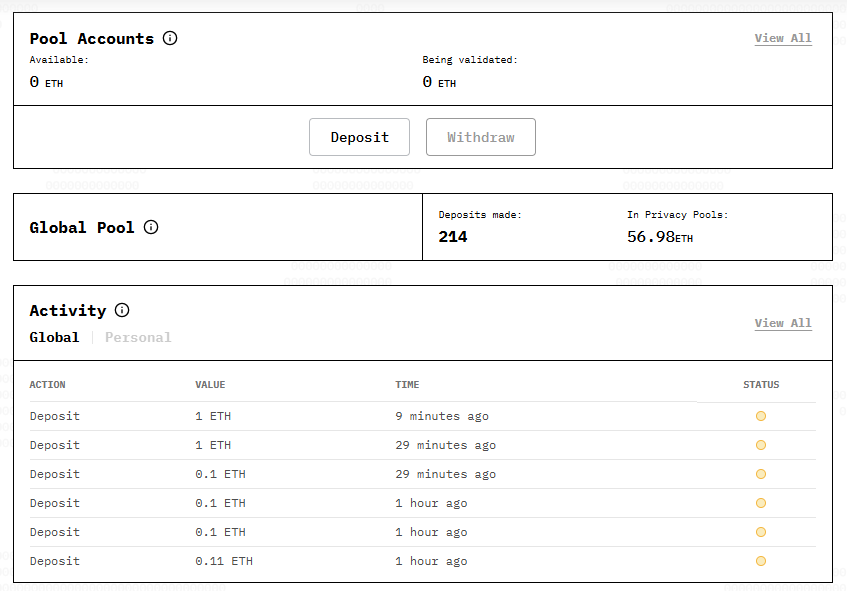847x591 pixels.
Task: Open View All in Activity section
Action: pos(782,323)
